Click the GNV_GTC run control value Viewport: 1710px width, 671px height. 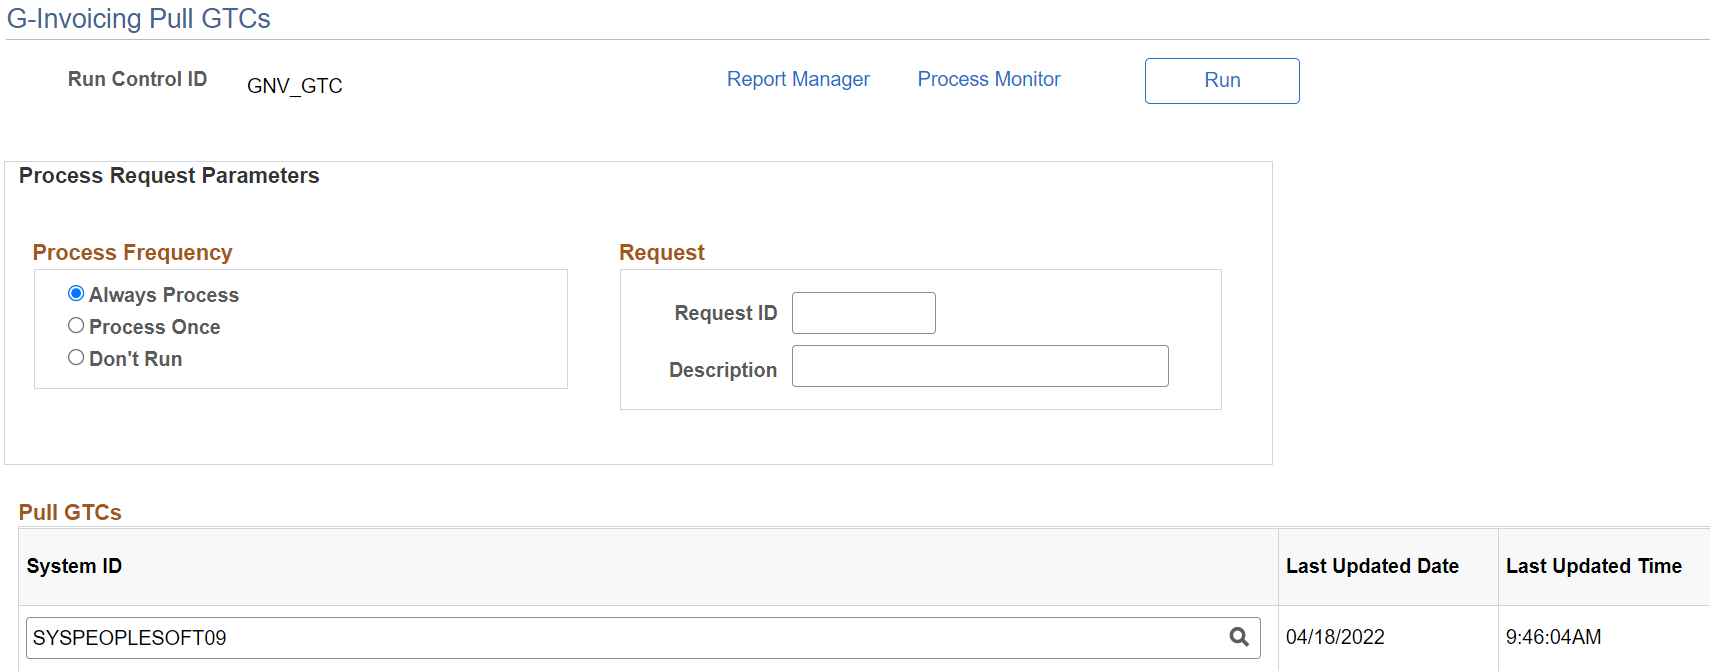click(295, 86)
